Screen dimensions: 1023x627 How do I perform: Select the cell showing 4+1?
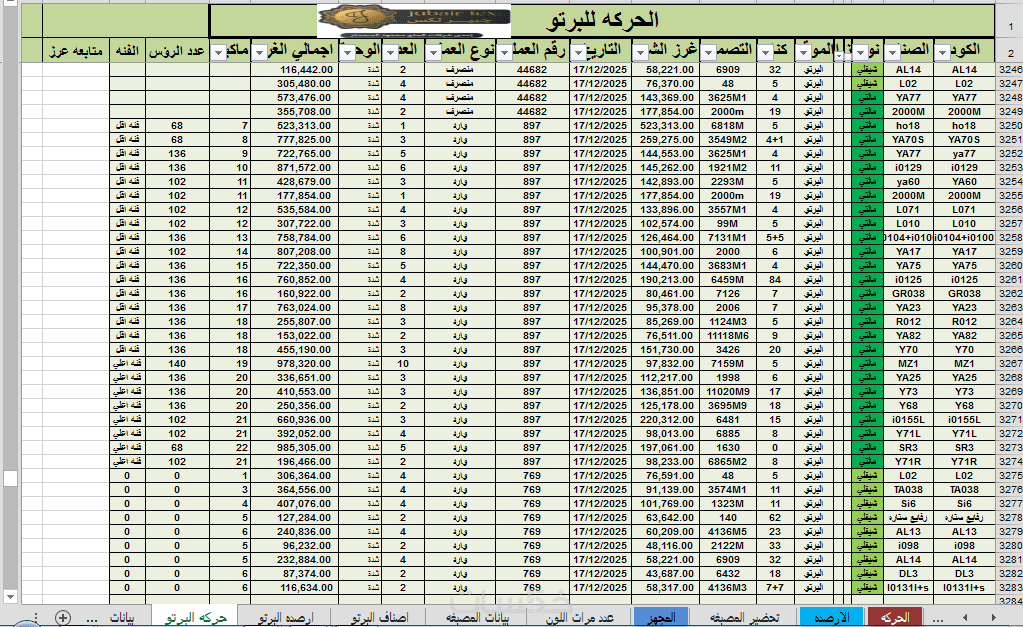[x=775, y=140]
